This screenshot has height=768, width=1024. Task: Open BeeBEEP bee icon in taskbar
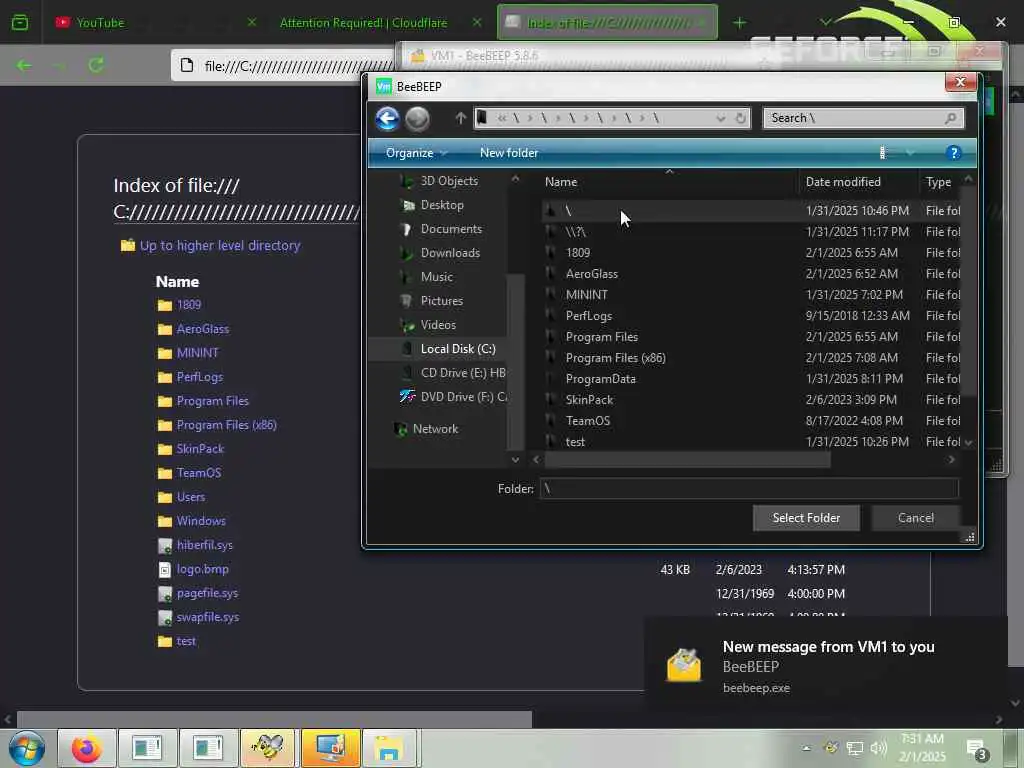268,748
